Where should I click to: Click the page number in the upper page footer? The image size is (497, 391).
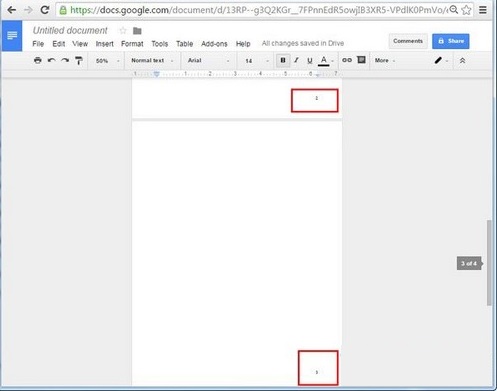pos(317,98)
